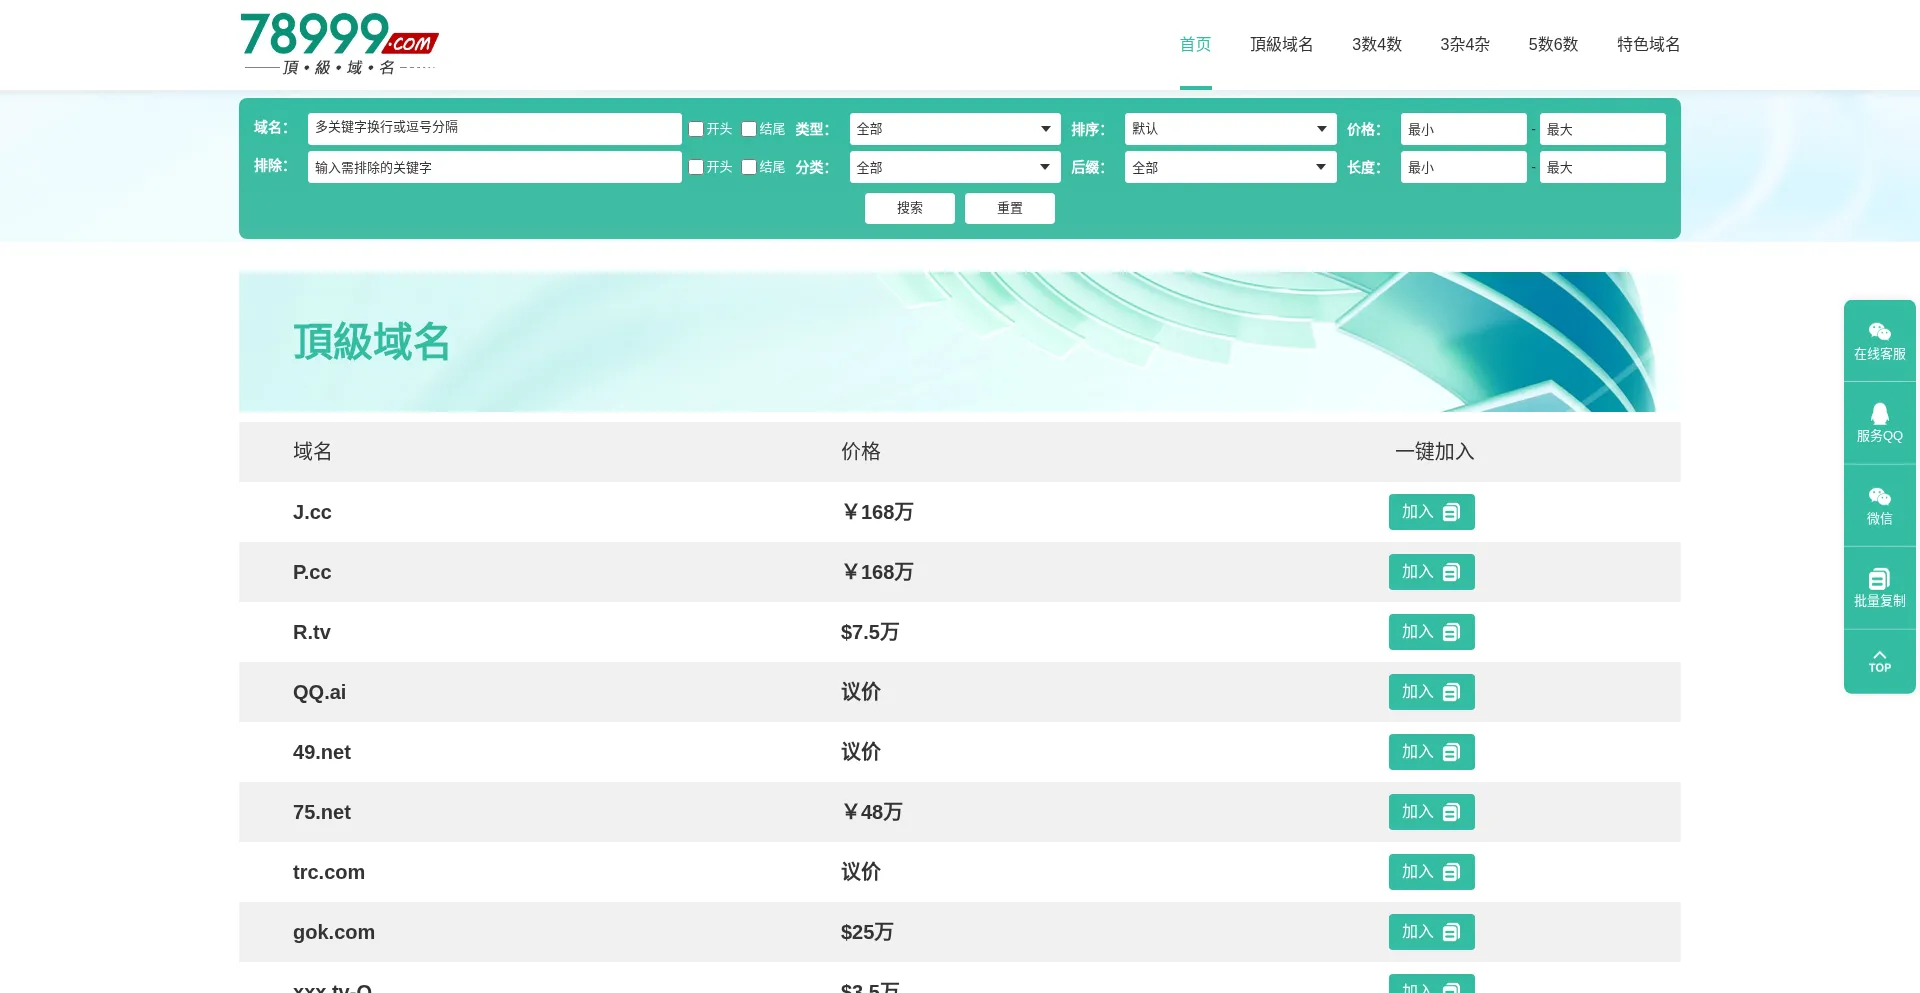Enable 开头 checkbox for 域名 keyword
Viewport: 1920px width, 993px height.
tap(696, 129)
